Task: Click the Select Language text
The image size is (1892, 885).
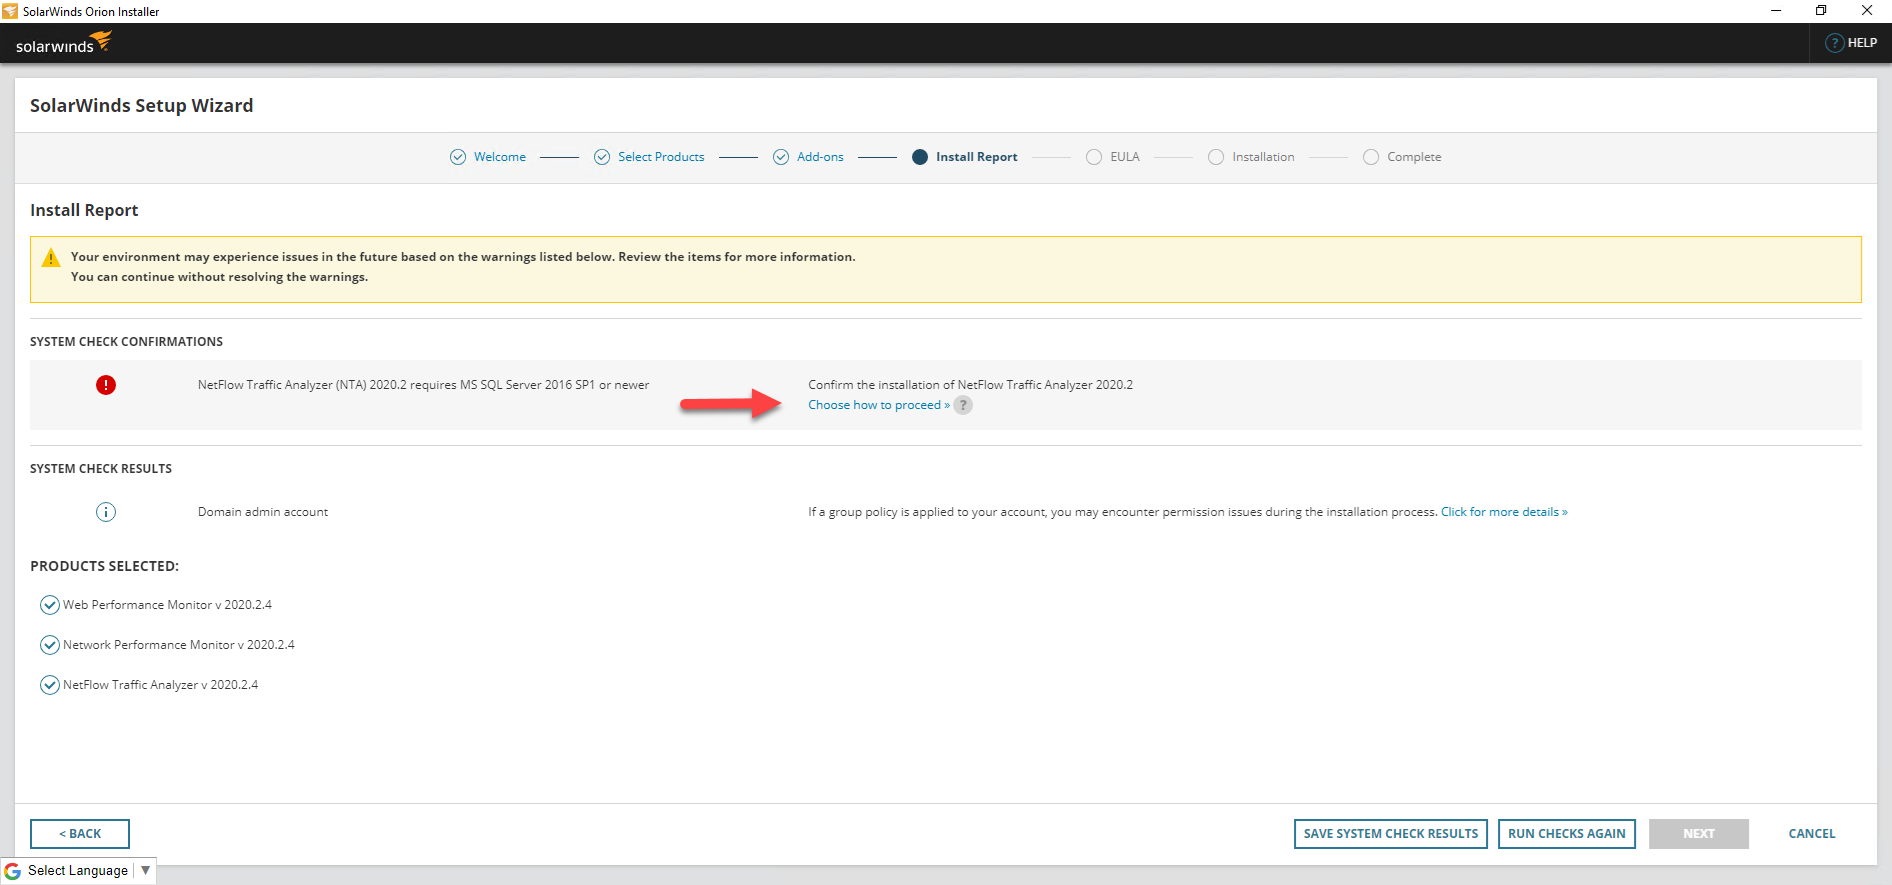Action: (78, 871)
